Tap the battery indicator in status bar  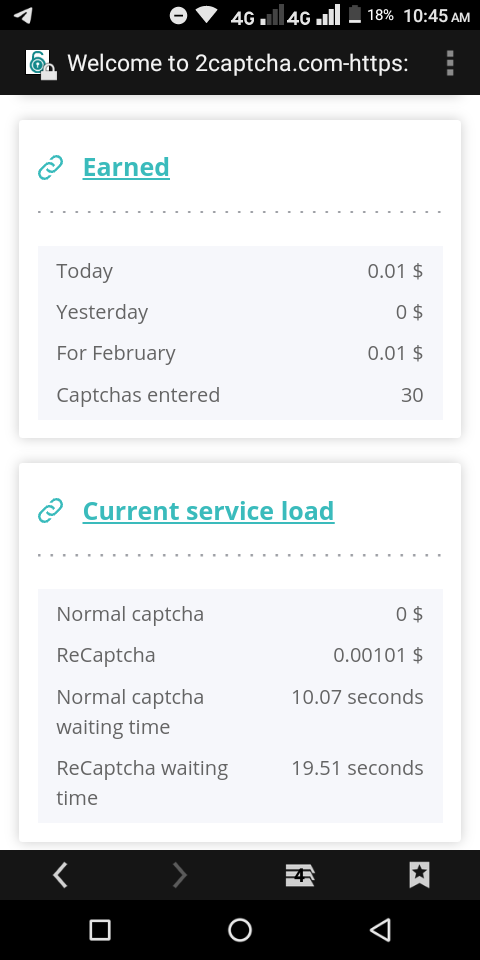354,15
